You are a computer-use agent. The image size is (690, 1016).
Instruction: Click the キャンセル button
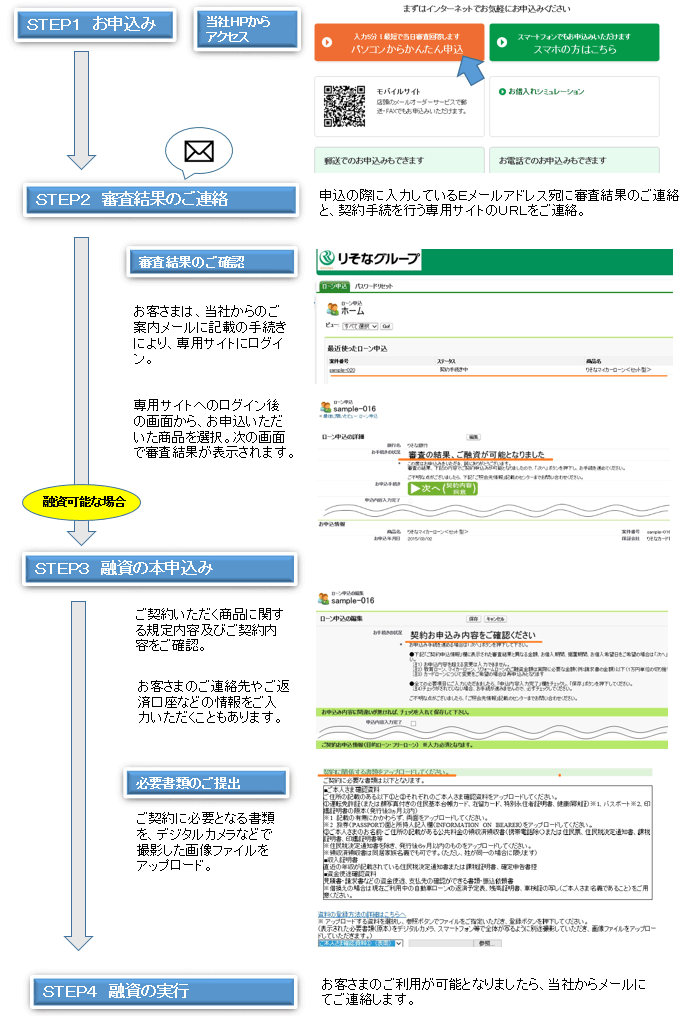click(x=497, y=619)
